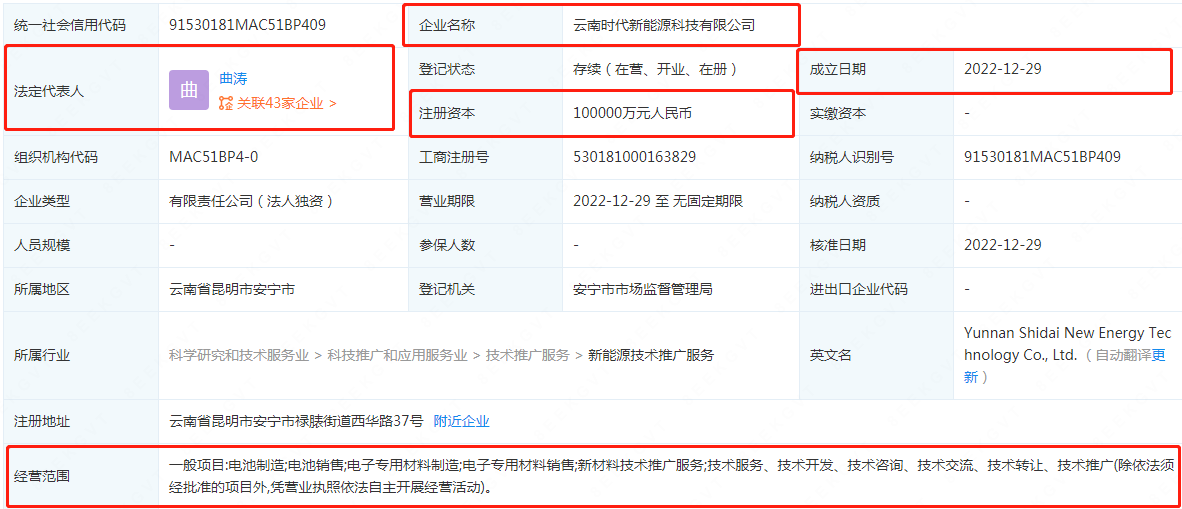
Task: Select business registration number 530181000163829
Action: pos(634,157)
